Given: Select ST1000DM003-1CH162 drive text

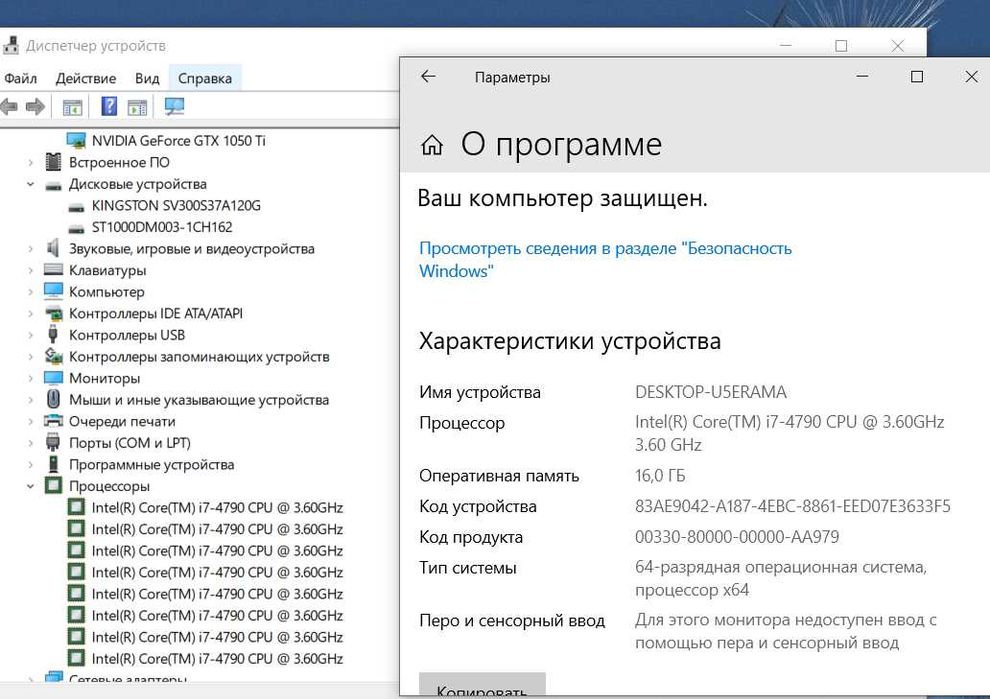Looking at the screenshot, I should [x=162, y=227].
